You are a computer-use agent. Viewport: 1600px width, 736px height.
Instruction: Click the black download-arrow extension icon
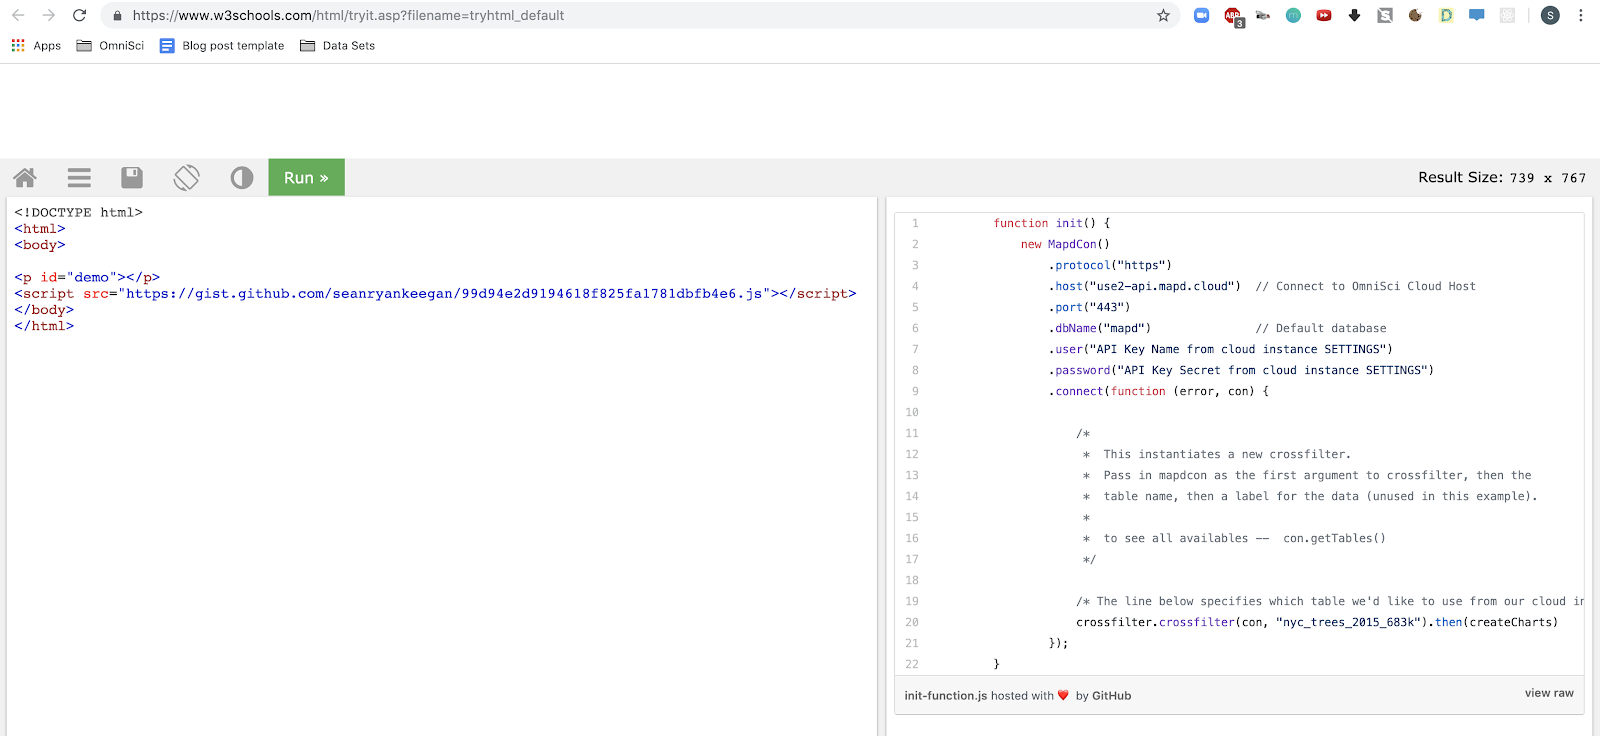pos(1354,15)
